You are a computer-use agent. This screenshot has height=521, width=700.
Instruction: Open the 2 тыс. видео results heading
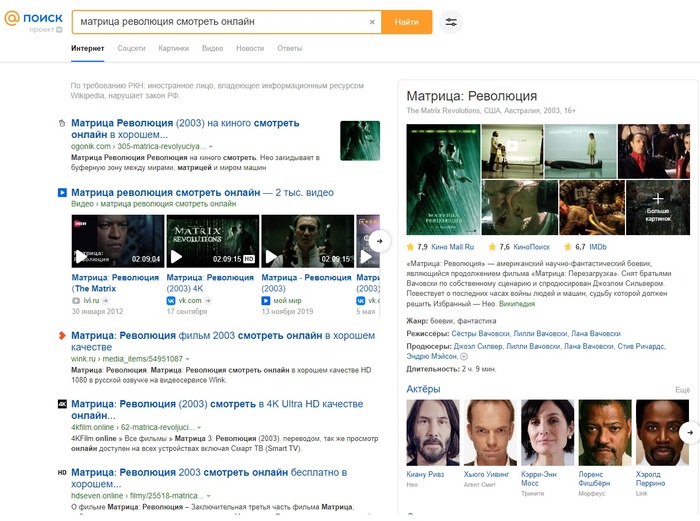pos(202,192)
